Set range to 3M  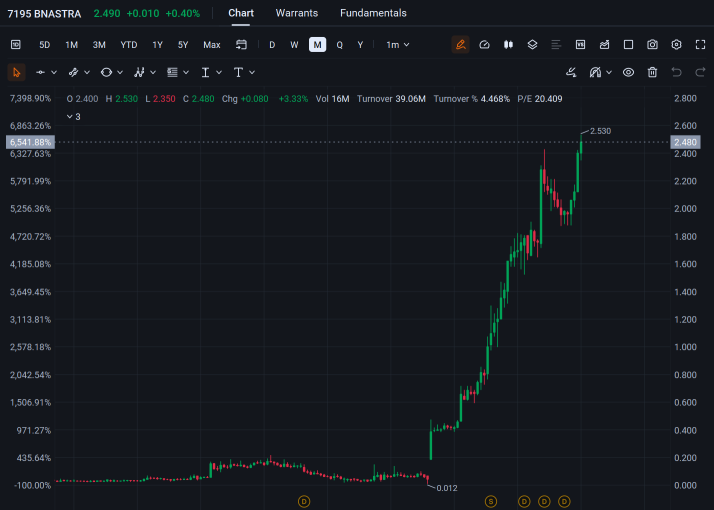coord(99,45)
